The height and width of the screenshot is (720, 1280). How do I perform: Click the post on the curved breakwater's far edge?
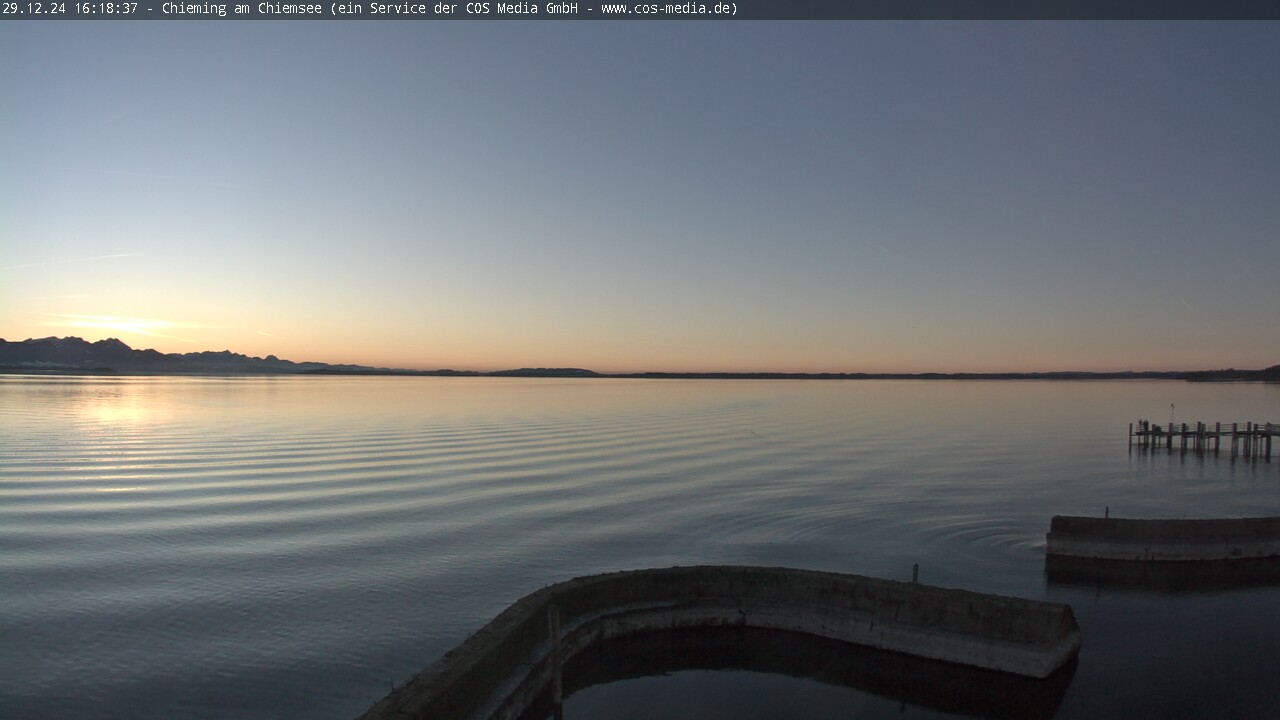[915, 573]
